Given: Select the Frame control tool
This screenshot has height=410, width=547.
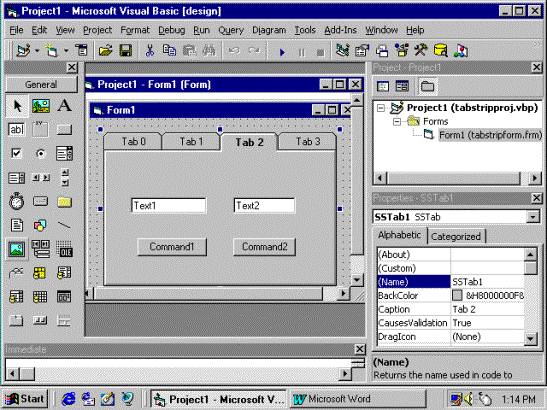Looking at the screenshot, I should (40, 129).
